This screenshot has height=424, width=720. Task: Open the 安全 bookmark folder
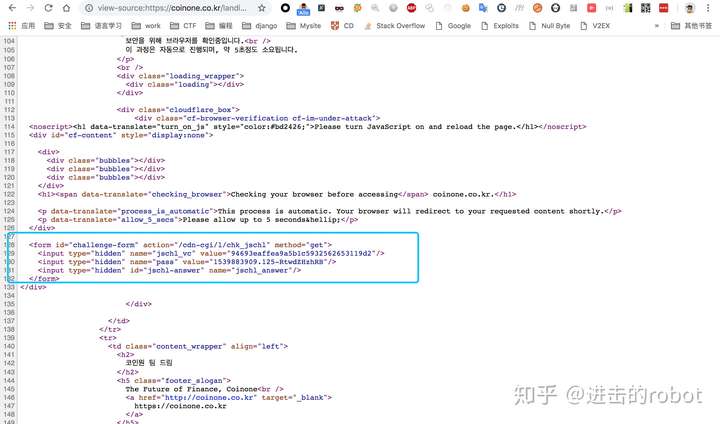click(x=58, y=26)
